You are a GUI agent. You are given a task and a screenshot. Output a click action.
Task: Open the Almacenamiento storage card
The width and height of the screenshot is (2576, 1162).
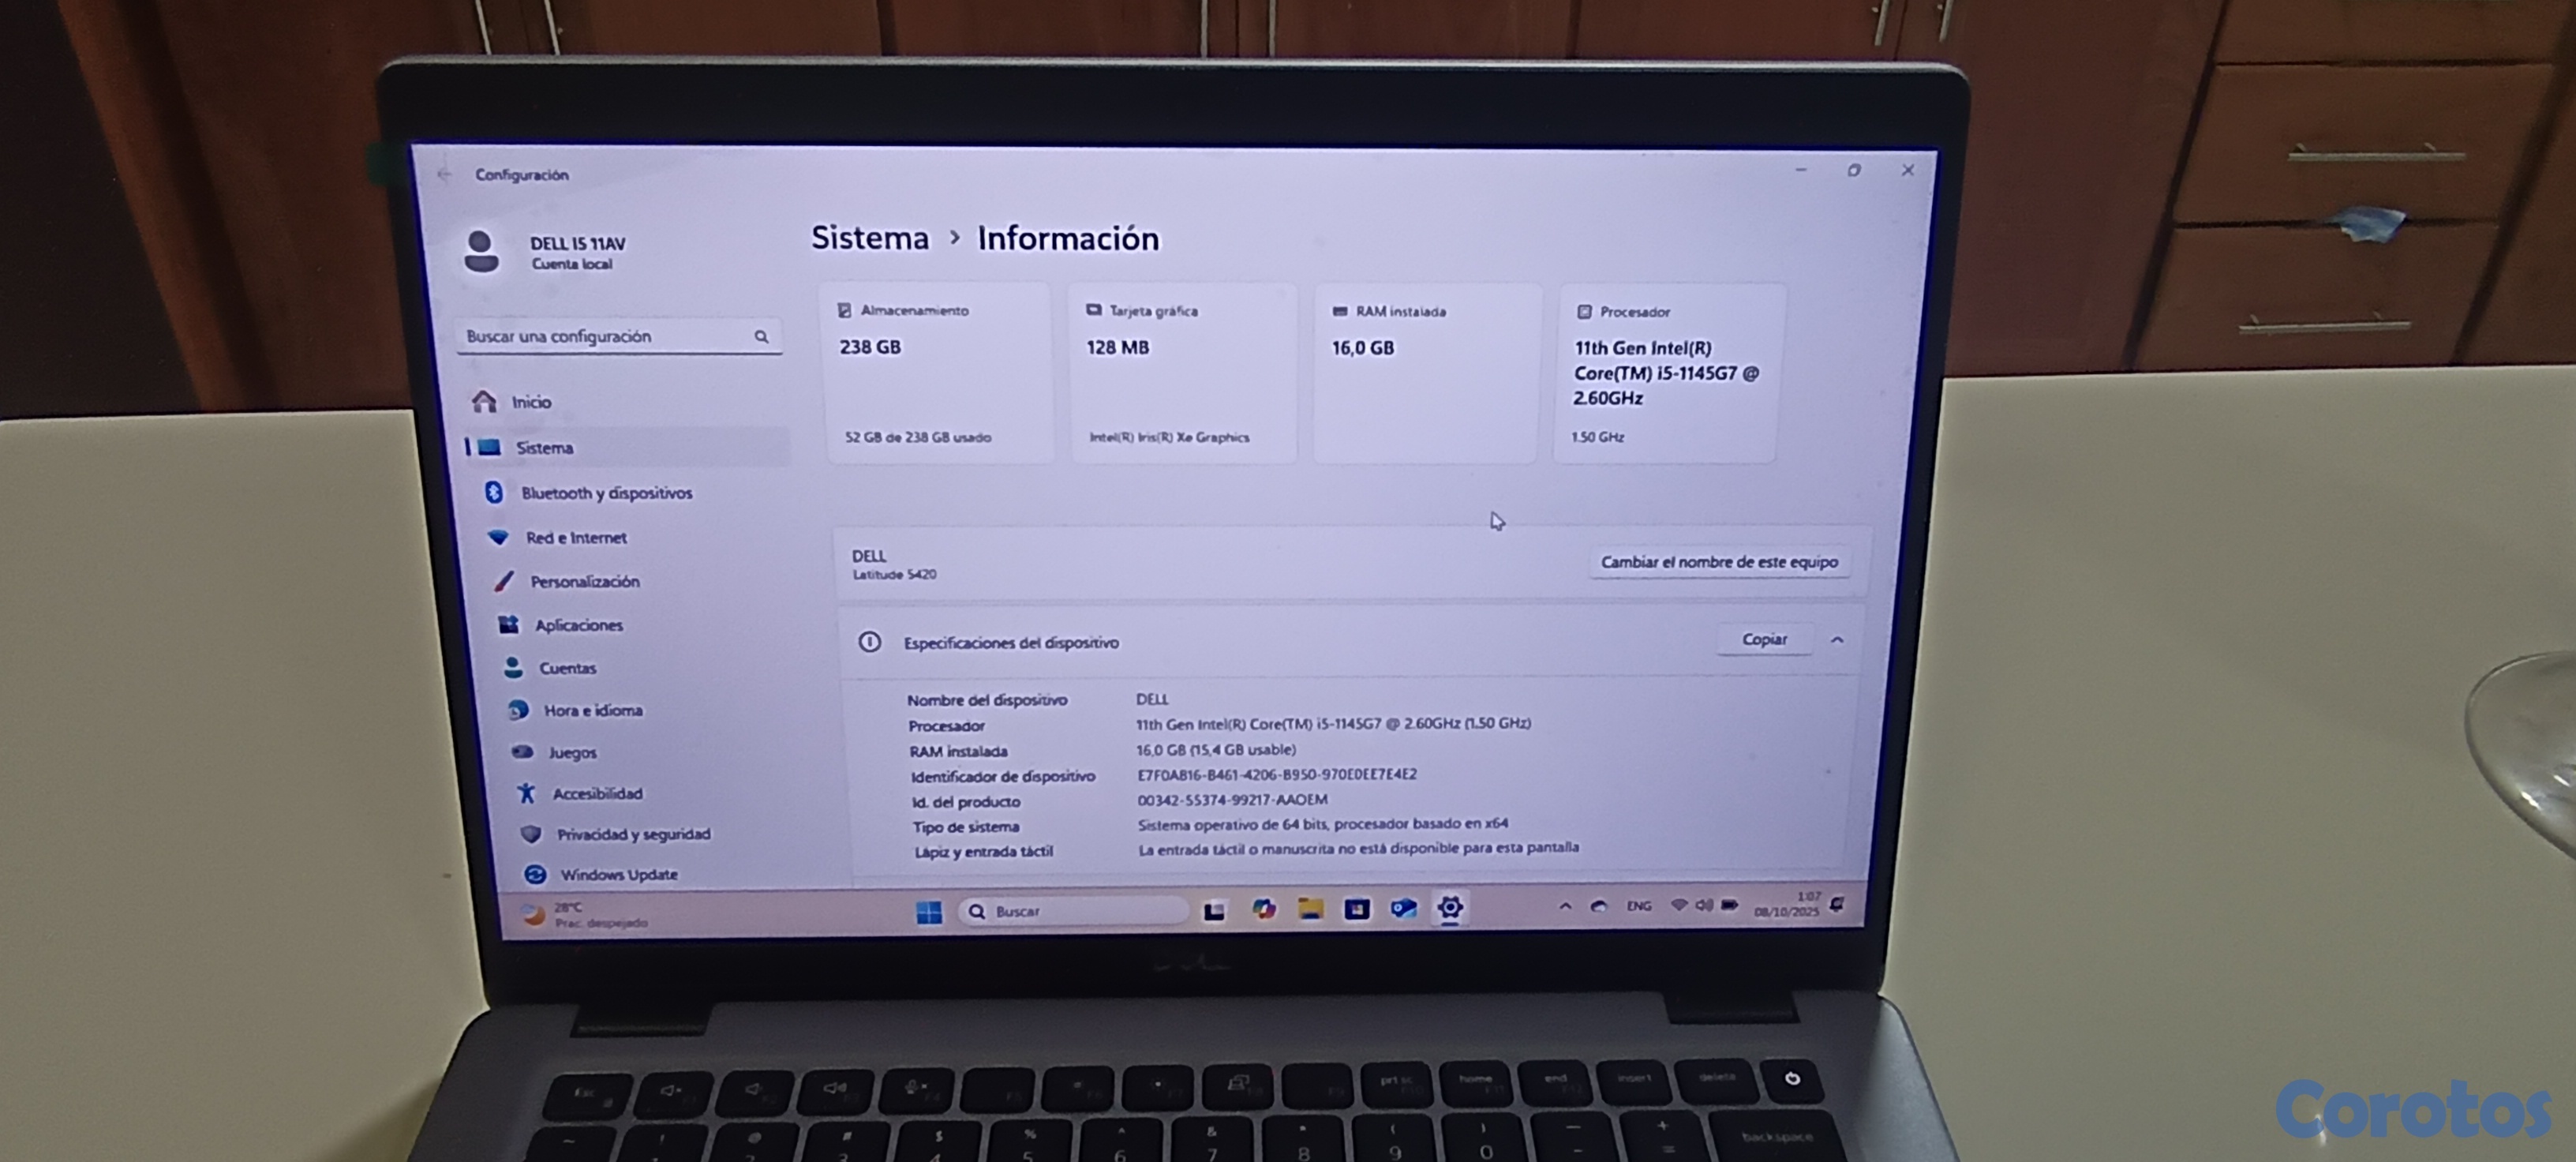coord(937,372)
